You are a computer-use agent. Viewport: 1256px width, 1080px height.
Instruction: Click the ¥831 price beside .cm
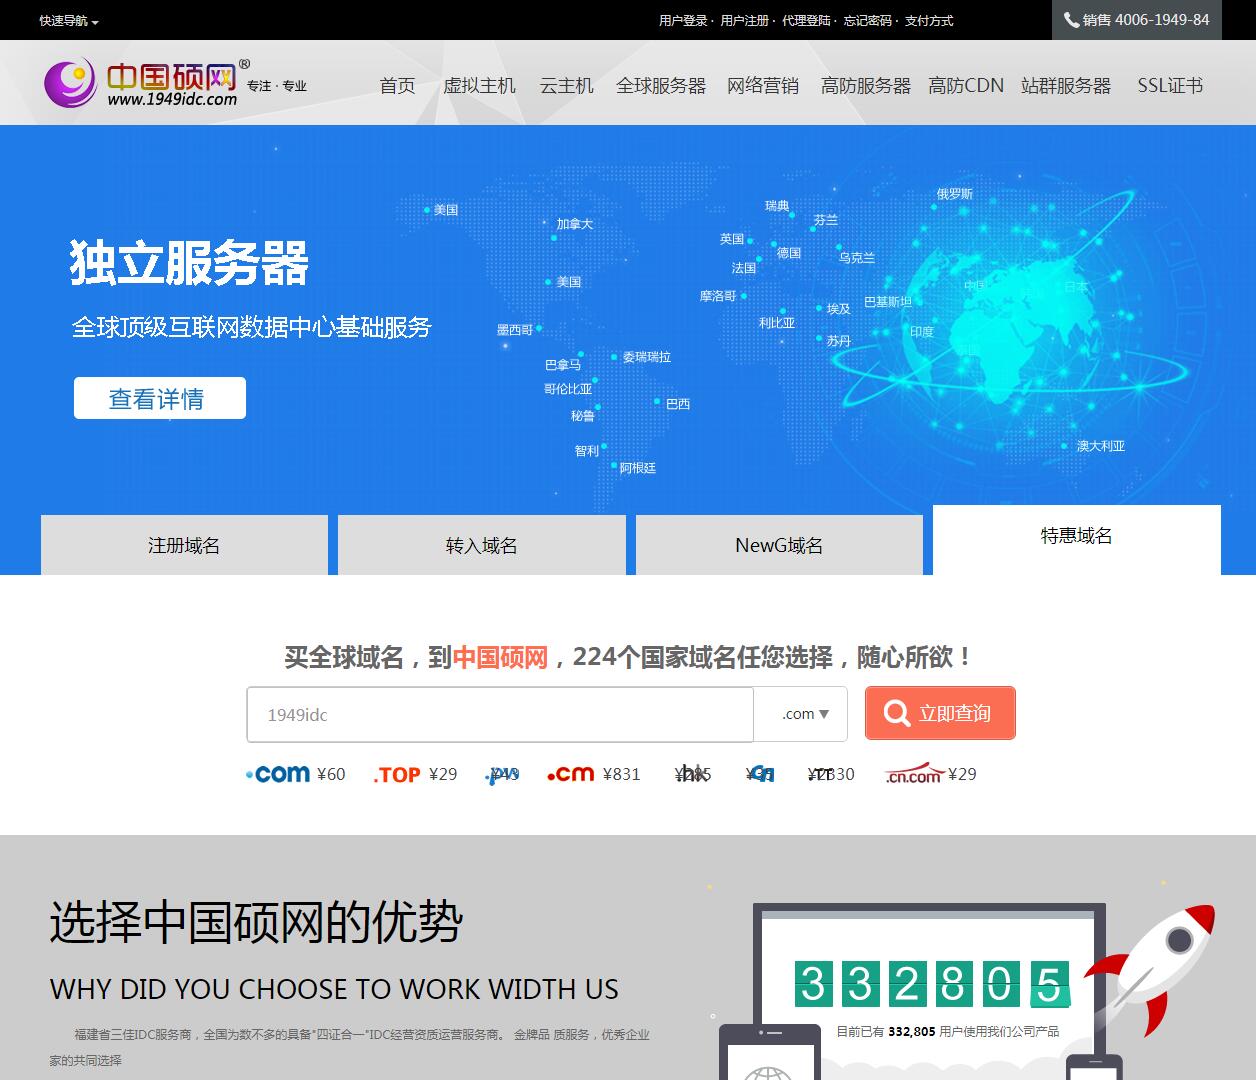click(620, 774)
